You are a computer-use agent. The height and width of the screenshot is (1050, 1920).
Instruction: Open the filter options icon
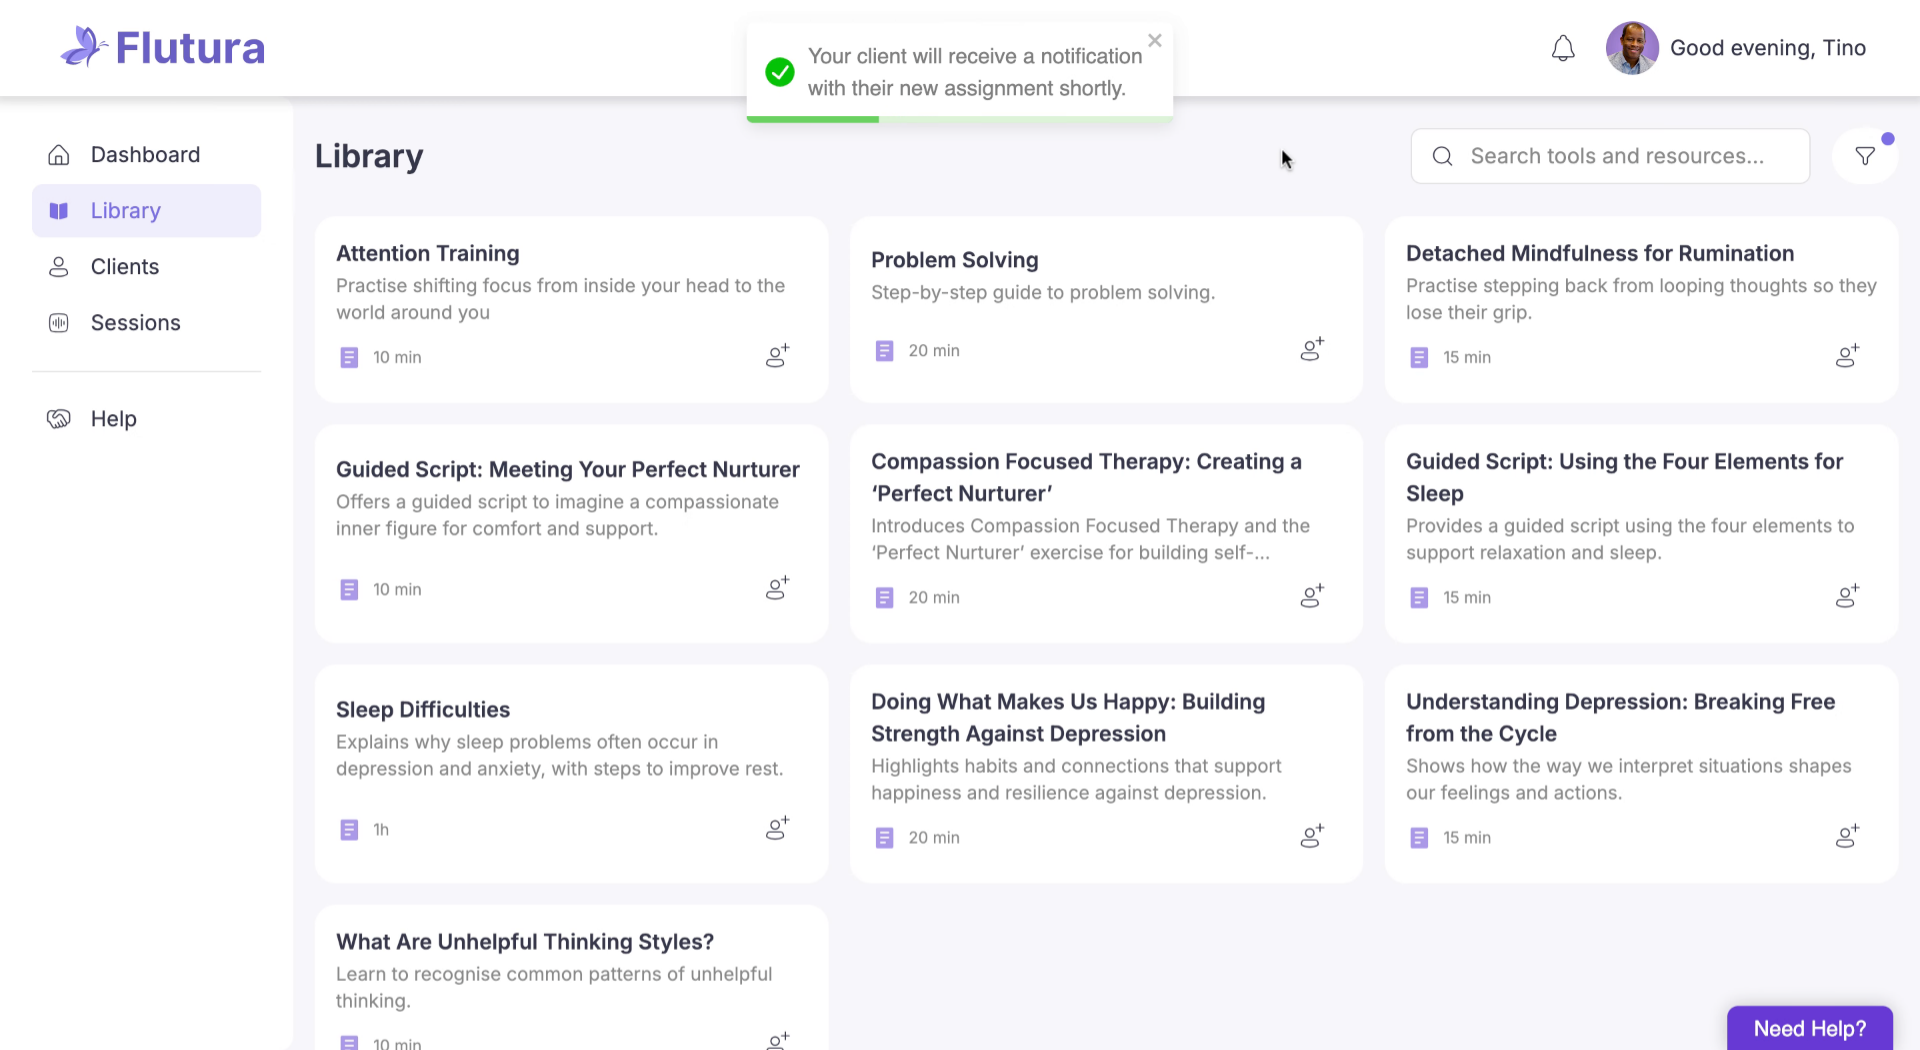point(1864,156)
